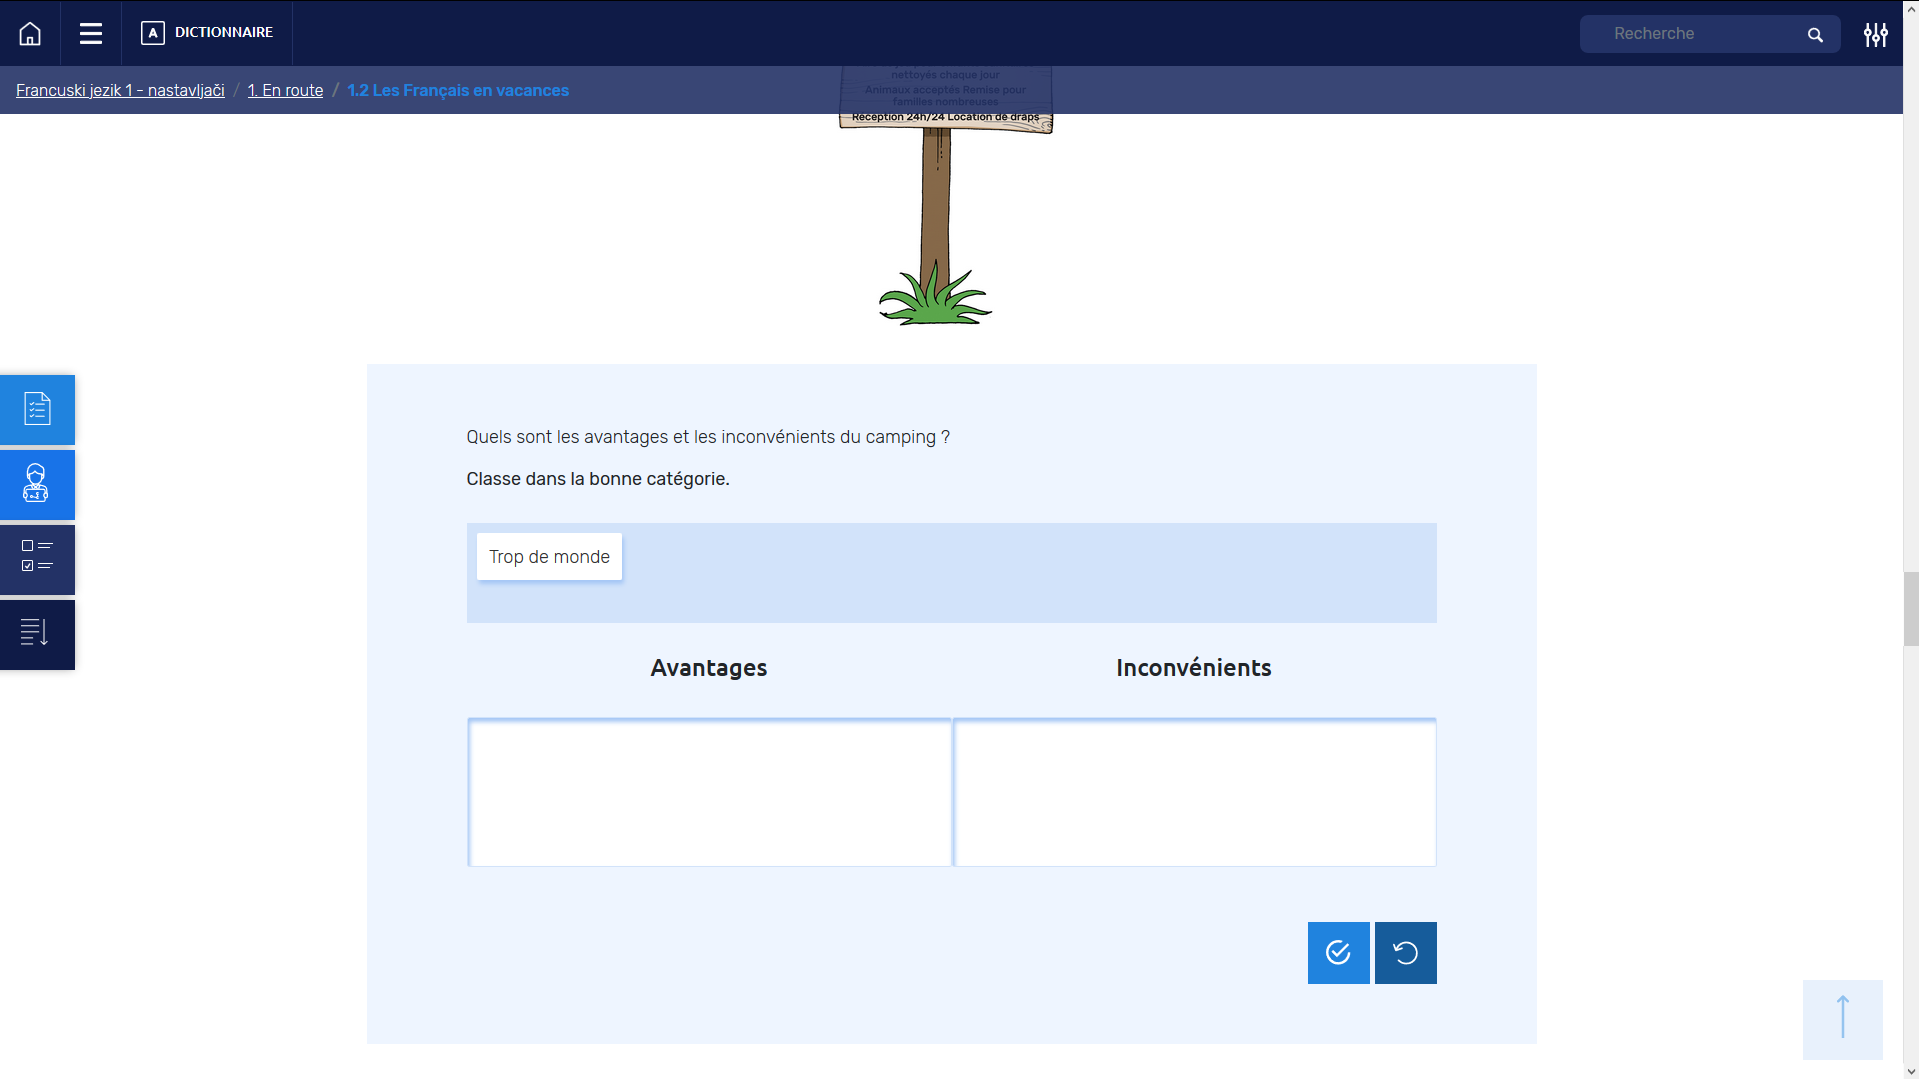Open the checkbox list sidebar icon
Viewport: 1919px width, 1079px height.
[x=37, y=559]
